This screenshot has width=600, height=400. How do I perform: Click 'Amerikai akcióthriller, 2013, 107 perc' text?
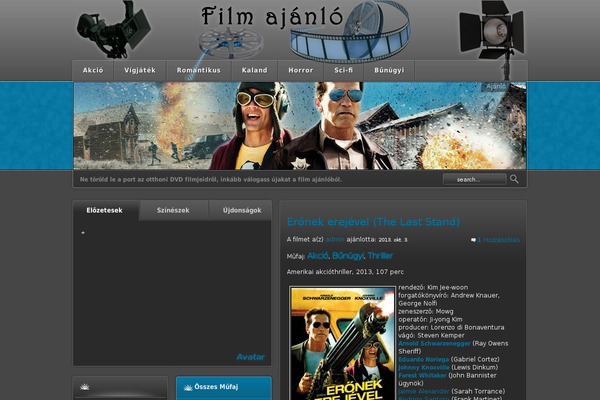[x=345, y=272]
